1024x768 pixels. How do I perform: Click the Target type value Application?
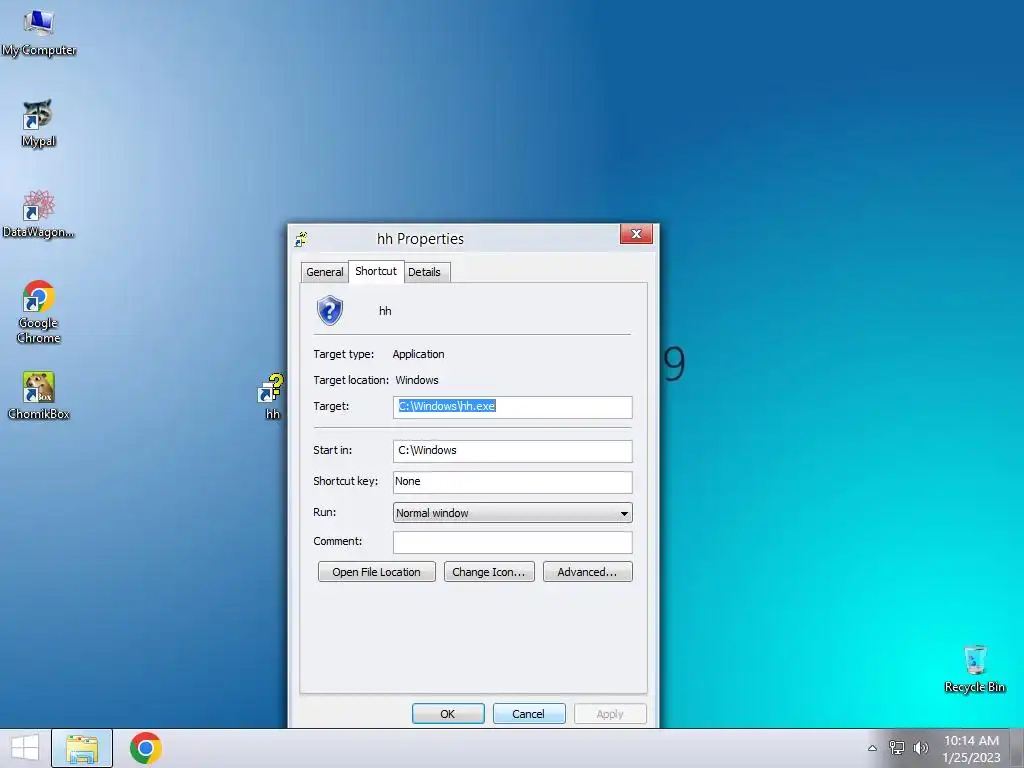[x=418, y=354]
